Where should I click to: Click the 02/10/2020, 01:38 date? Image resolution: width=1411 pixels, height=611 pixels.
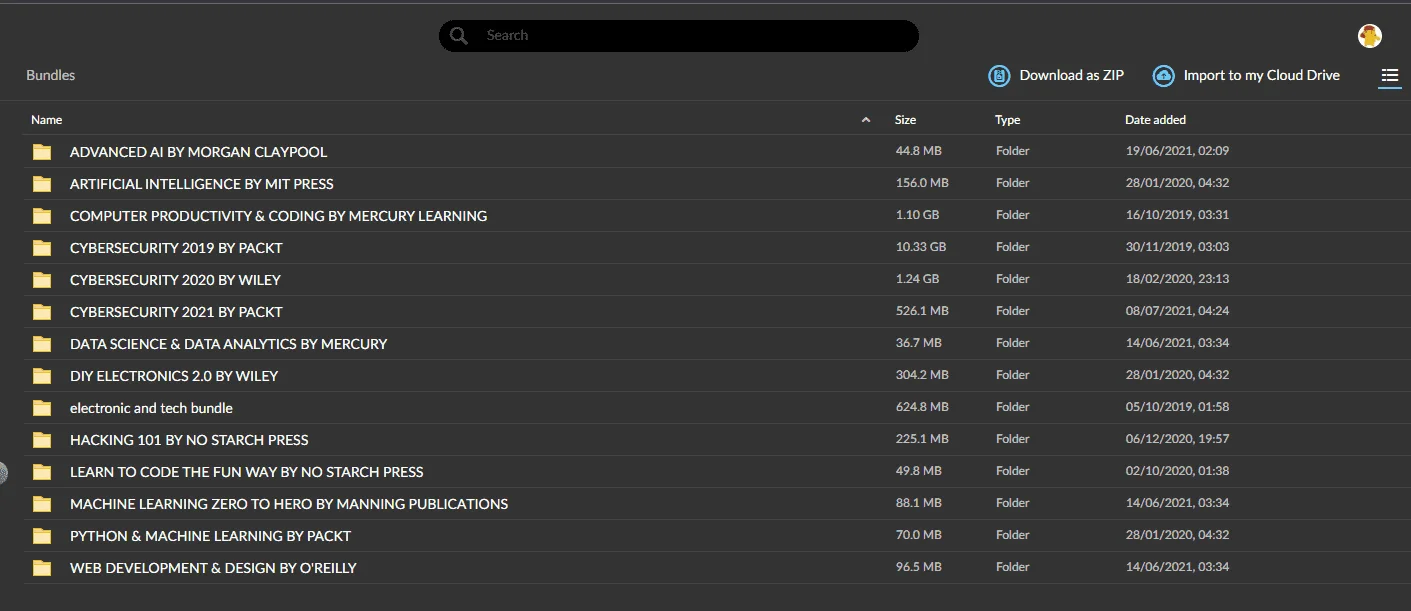tap(1177, 471)
